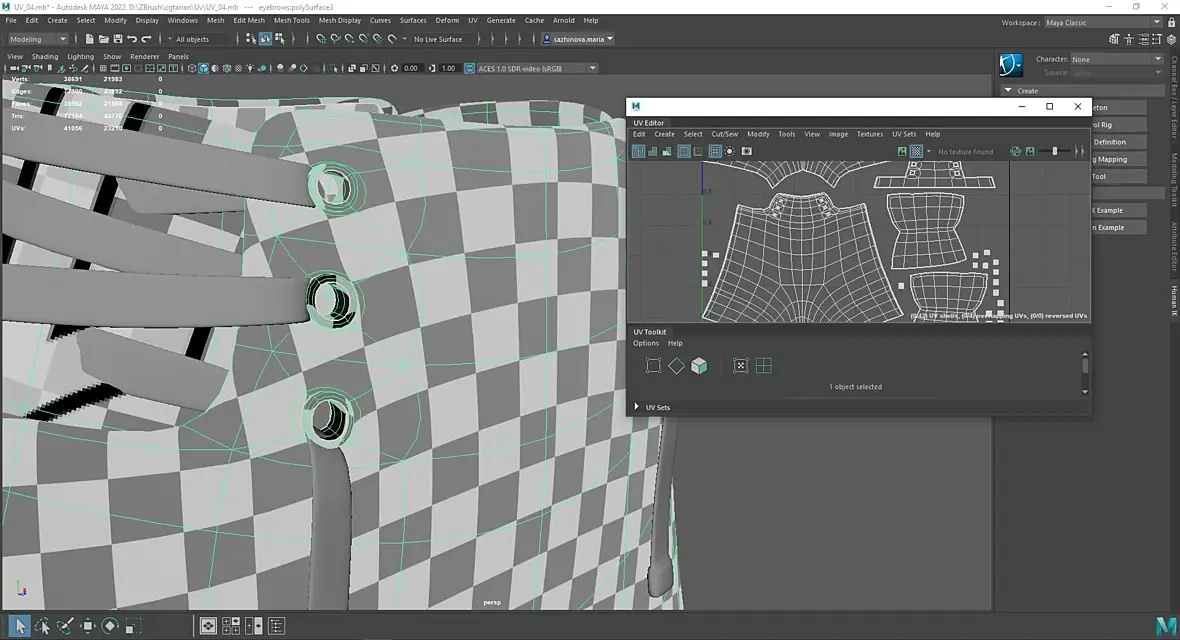Switch to four-pane layout icon
1180x640 pixels.
pyautogui.click(x=231, y=626)
